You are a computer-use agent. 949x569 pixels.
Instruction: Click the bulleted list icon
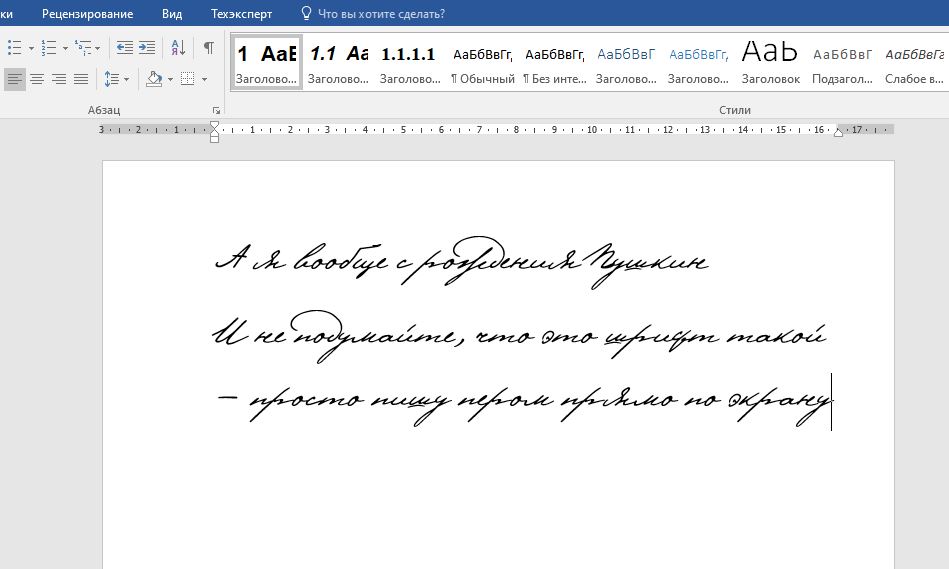coord(15,47)
